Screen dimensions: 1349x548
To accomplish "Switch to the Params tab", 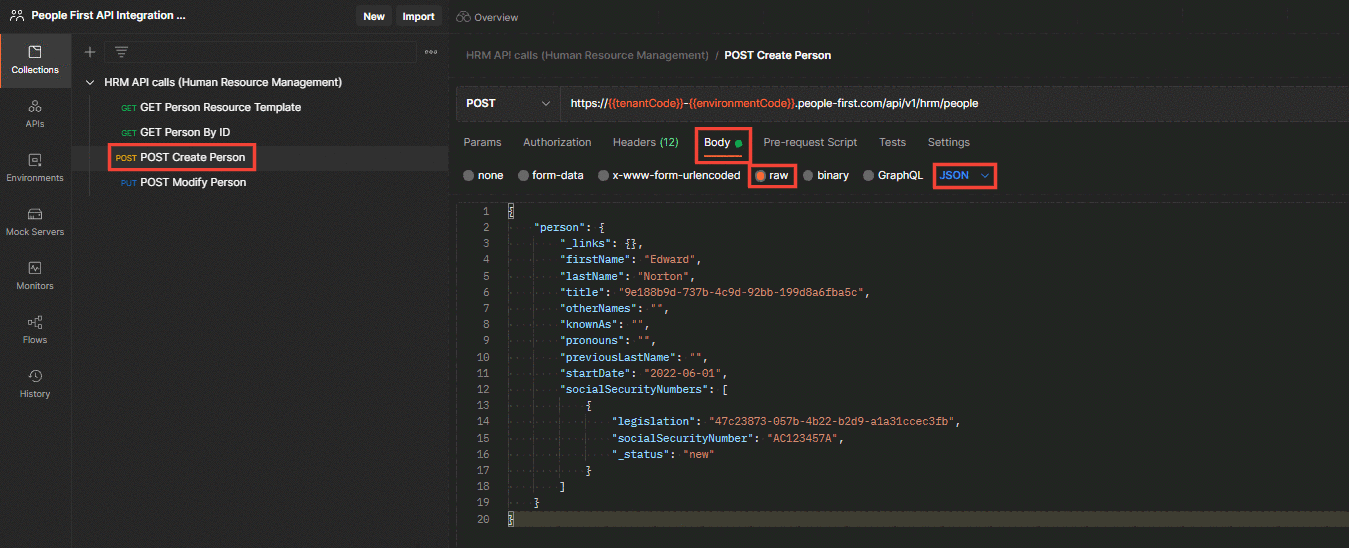I will tap(482, 142).
